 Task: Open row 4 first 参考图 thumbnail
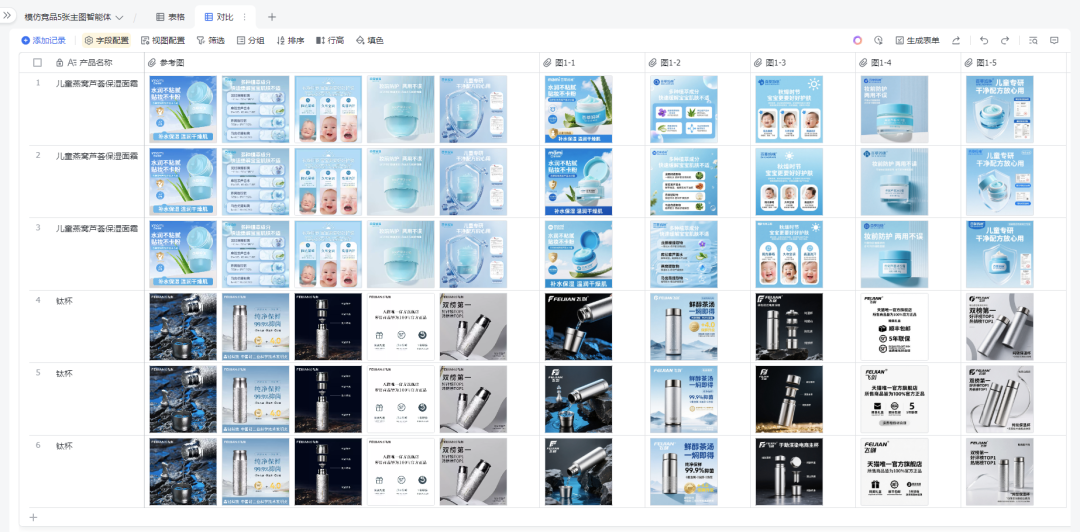point(183,327)
